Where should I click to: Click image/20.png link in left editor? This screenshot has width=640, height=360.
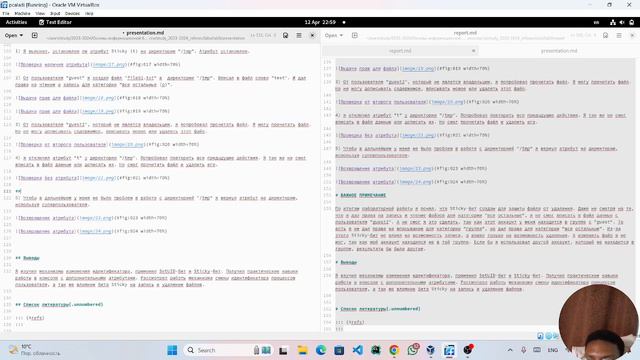(128, 144)
